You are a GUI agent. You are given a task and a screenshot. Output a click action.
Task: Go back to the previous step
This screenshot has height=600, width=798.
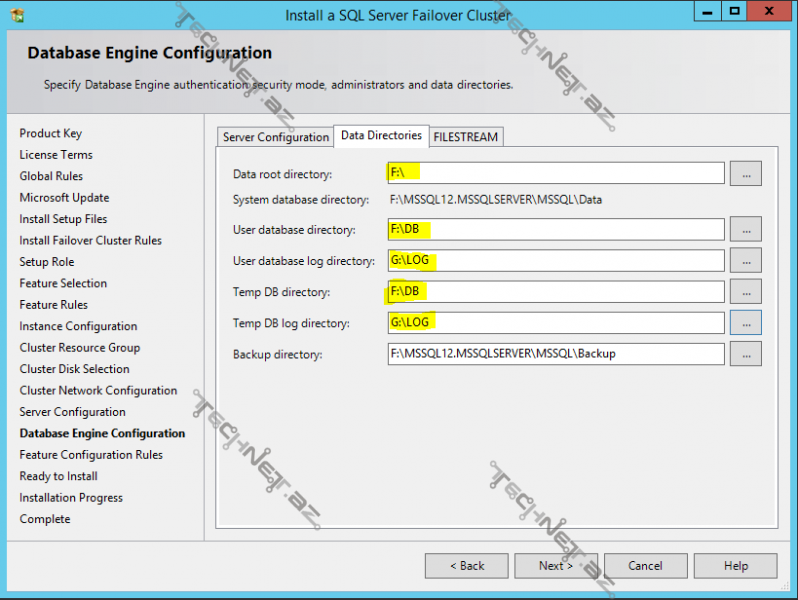tap(466, 566)
